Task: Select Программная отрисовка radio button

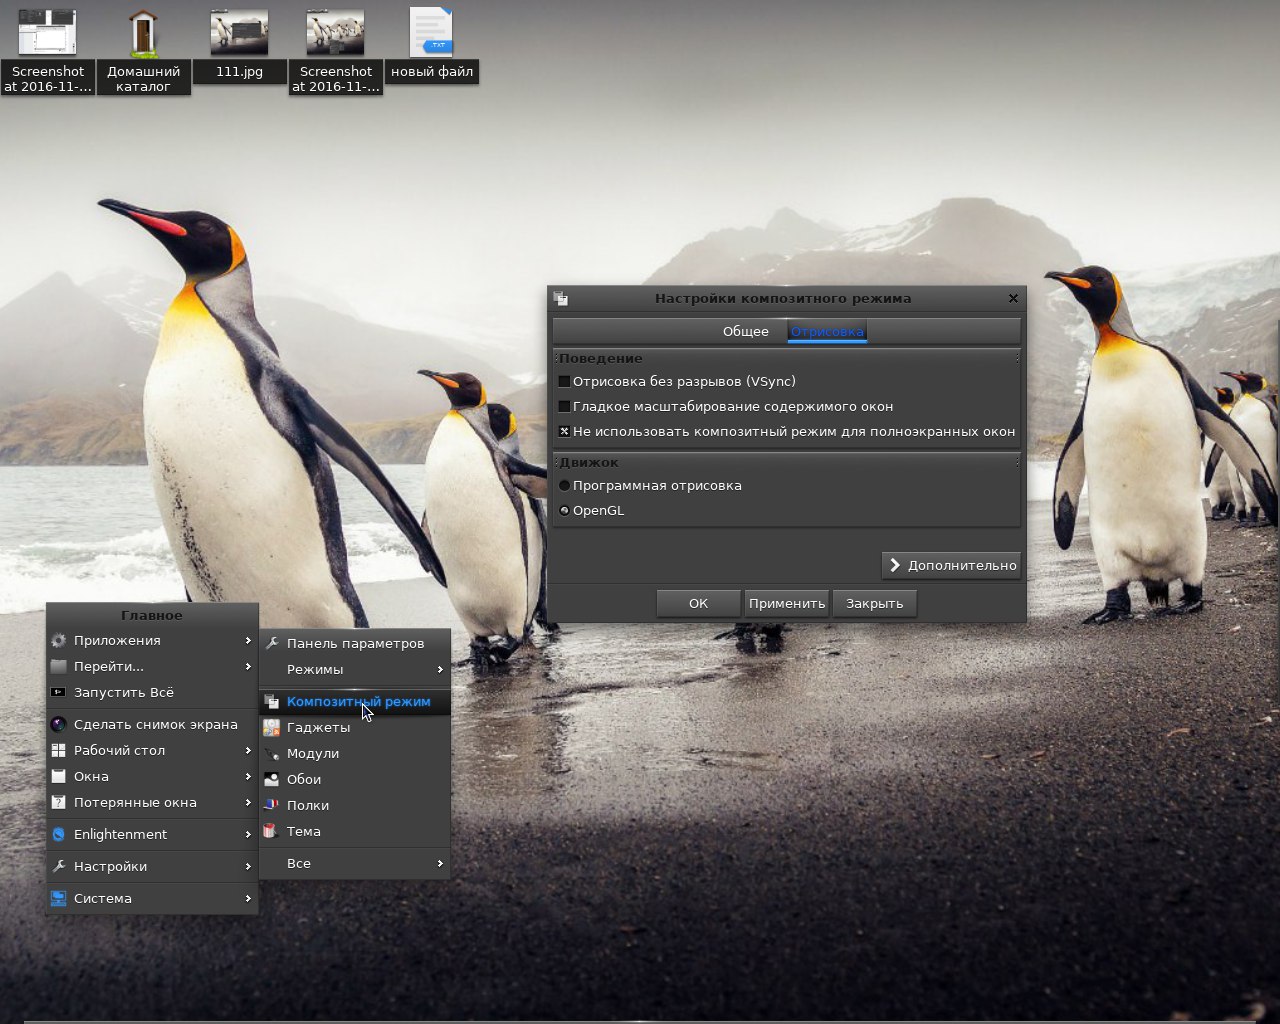Action: pyautogui.click(x=564, y=486)
